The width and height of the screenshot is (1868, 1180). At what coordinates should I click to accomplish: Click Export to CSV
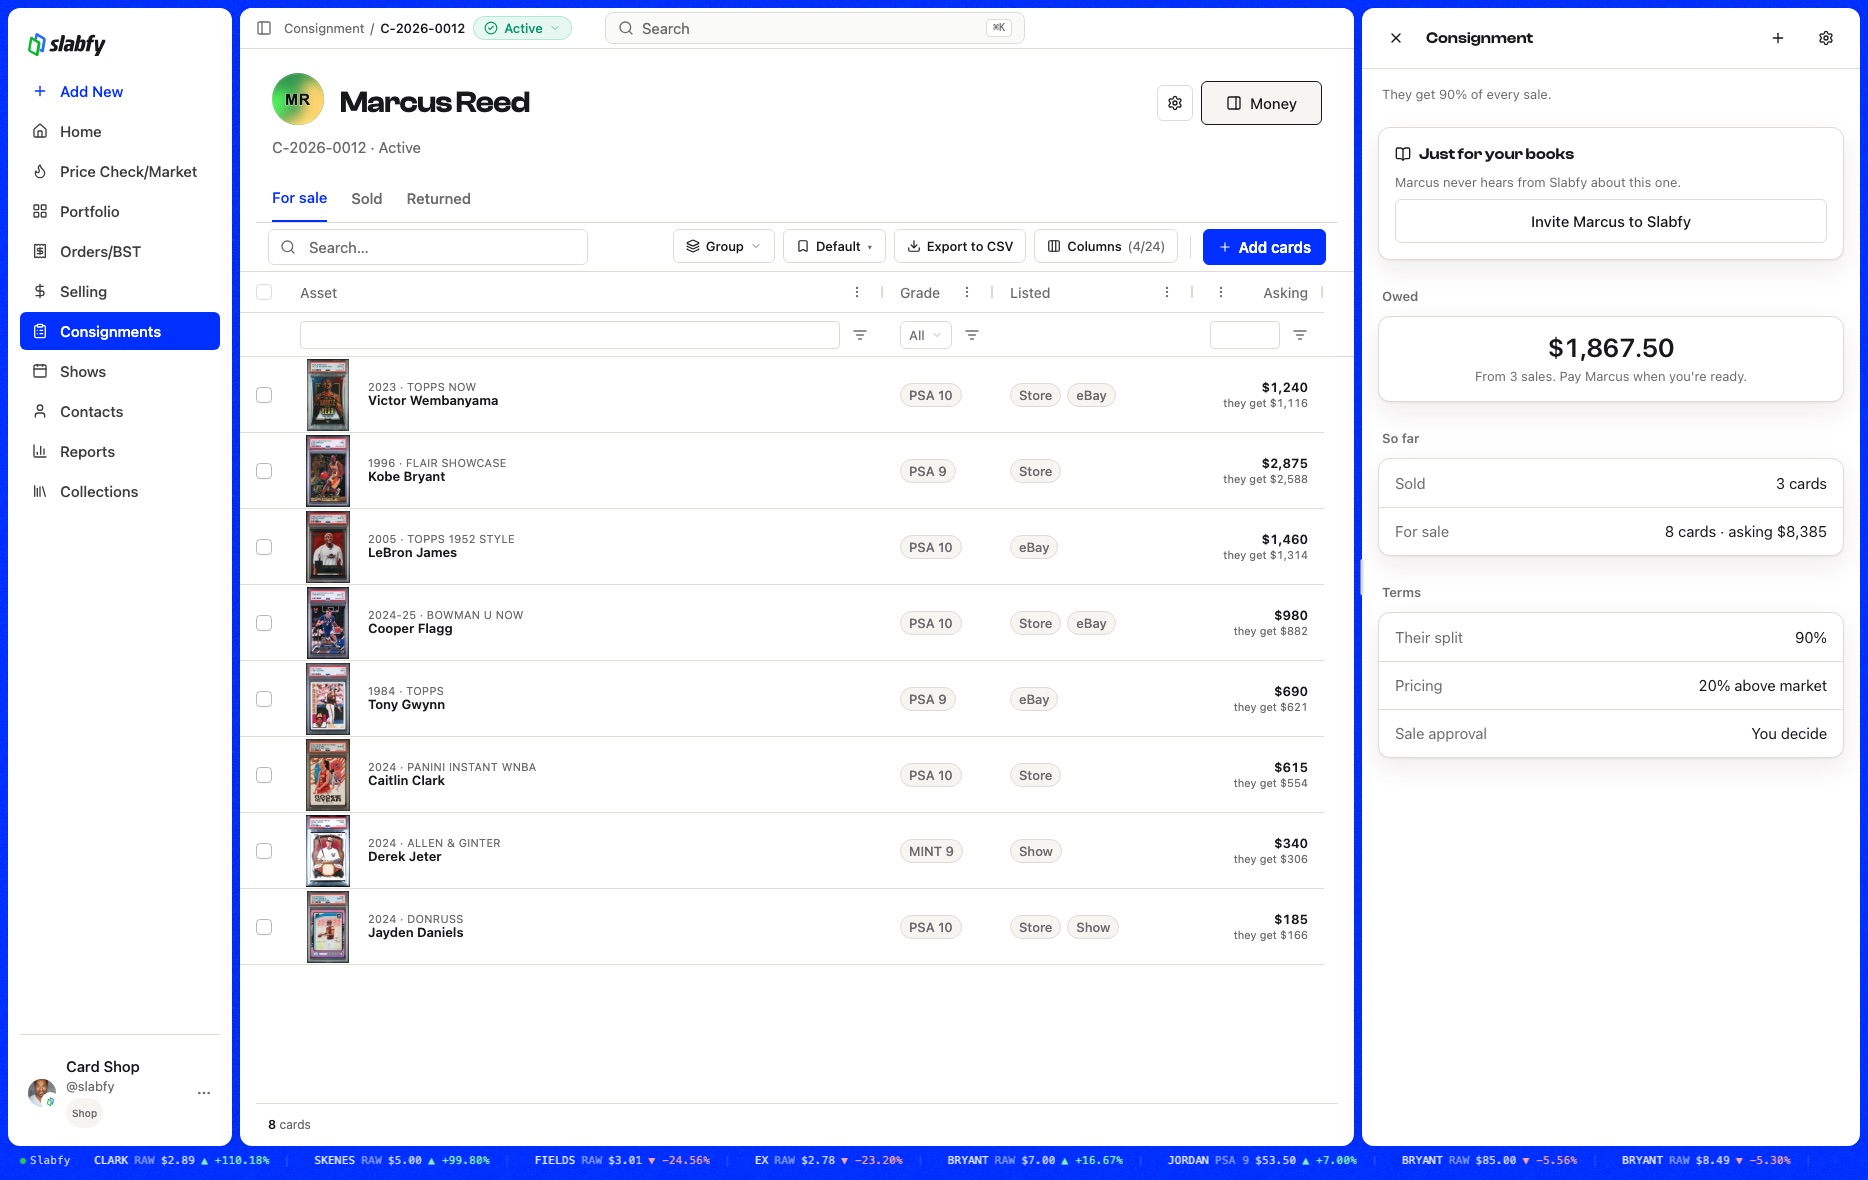[960, 247]
